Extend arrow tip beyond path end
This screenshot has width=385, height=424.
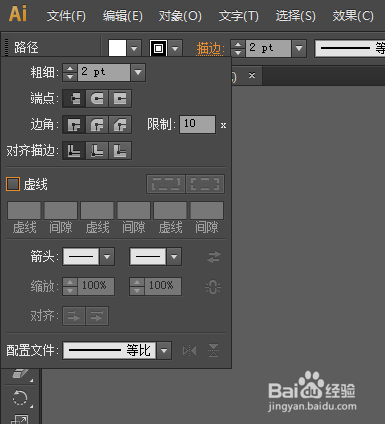(x=74, y=316)
